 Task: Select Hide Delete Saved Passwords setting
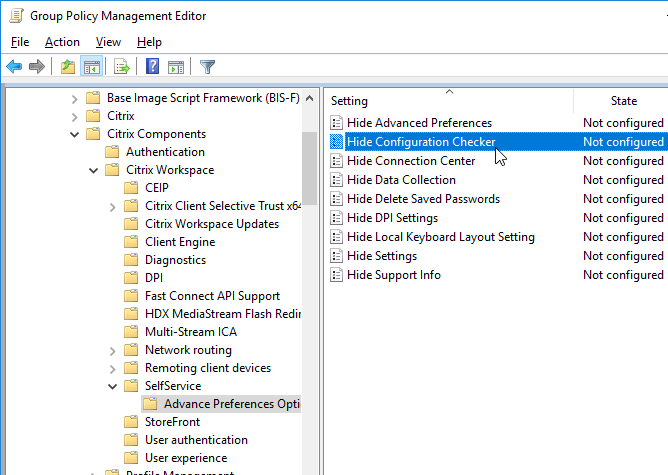click(423, 199)
